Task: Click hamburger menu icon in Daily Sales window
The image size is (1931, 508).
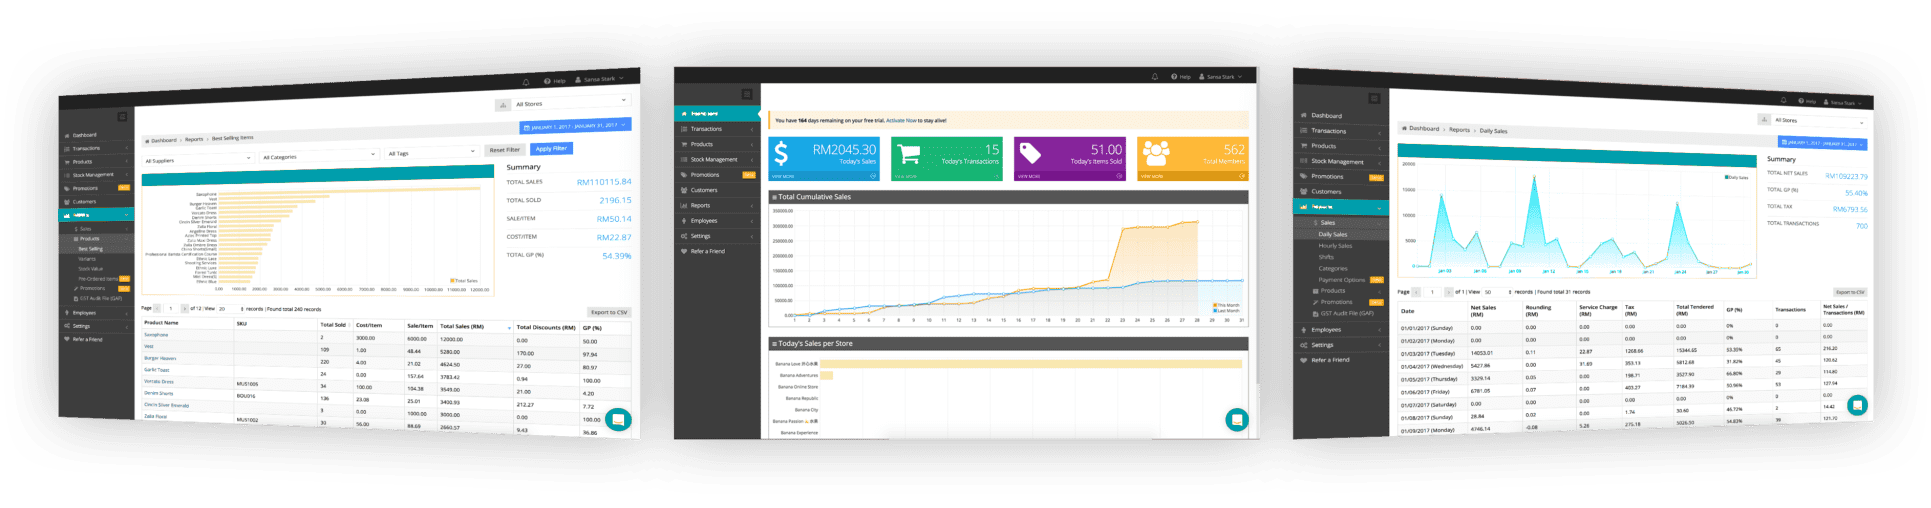Action: pyautogui.click(x=1374, y=98)
